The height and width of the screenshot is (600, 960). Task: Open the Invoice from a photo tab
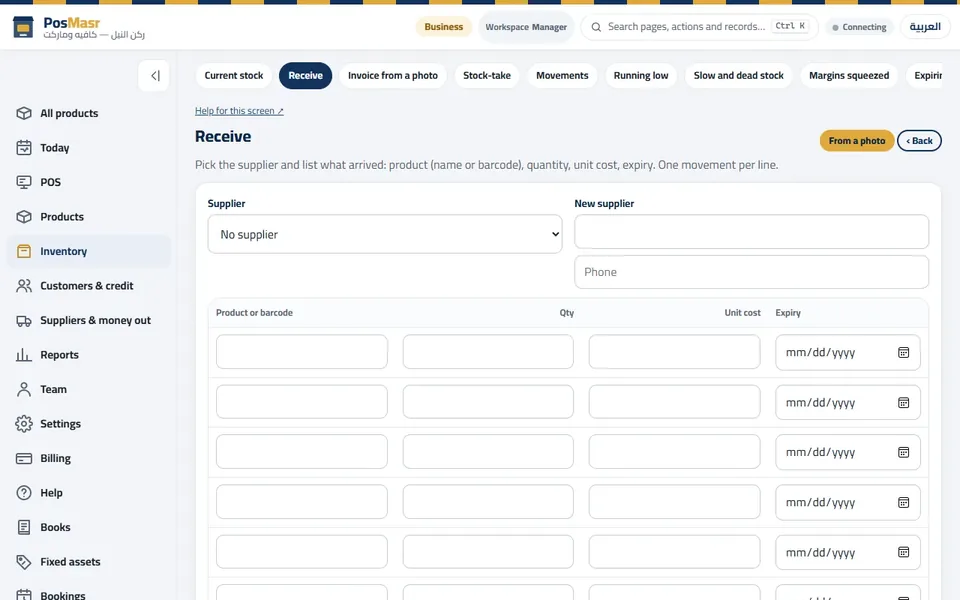(393, 75)
